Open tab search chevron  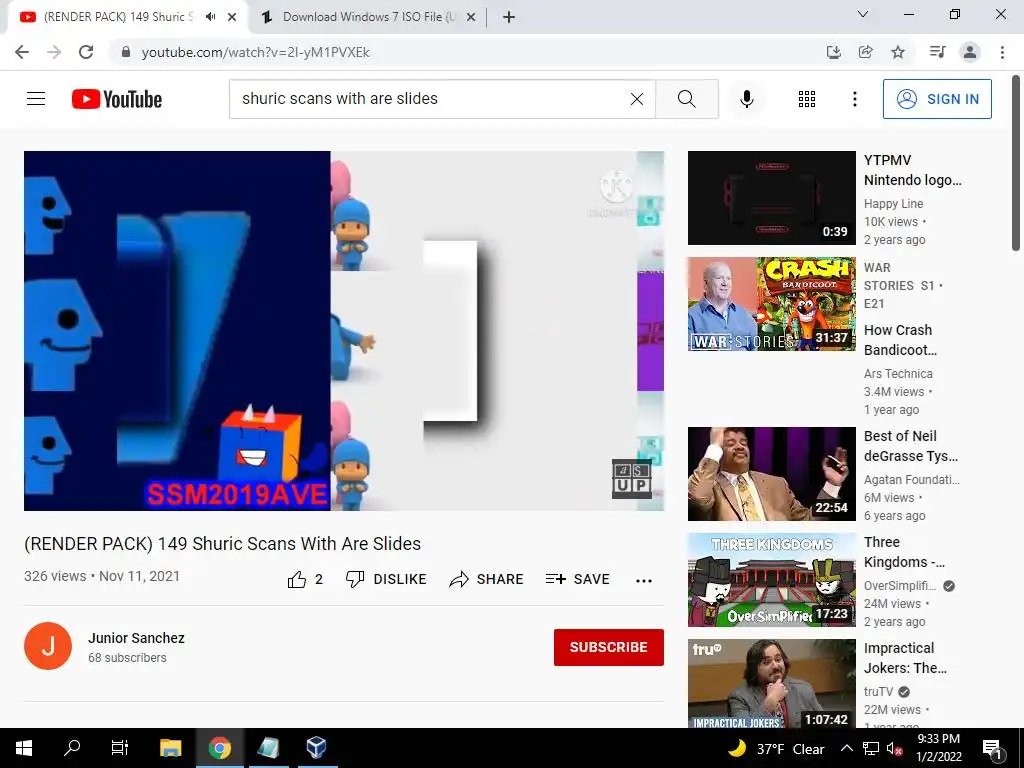pyautogui.click(x=863, y=14)
